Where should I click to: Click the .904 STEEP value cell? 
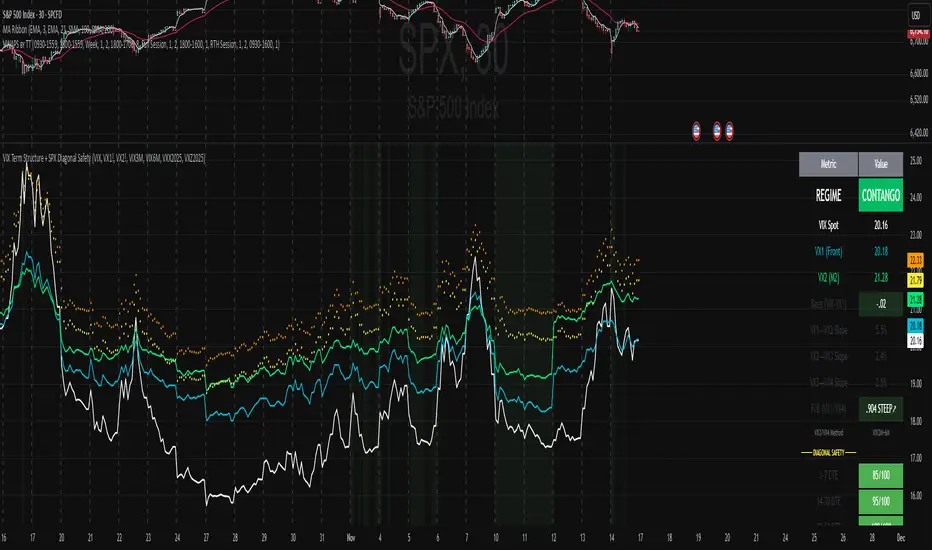tap(881, 409)
